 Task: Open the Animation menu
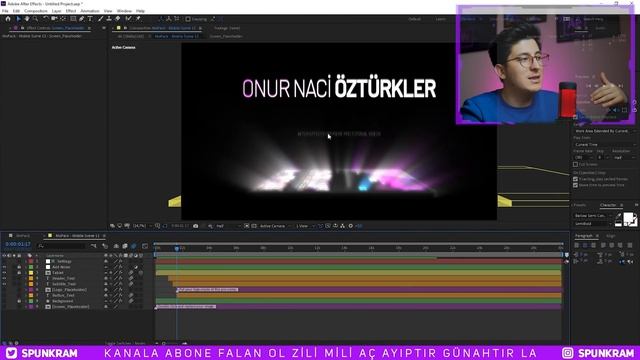[90, 11]
